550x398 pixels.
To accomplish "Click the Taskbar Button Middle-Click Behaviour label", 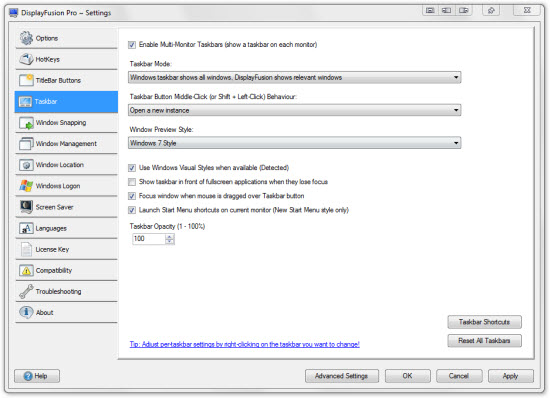I will click(213, 96).
